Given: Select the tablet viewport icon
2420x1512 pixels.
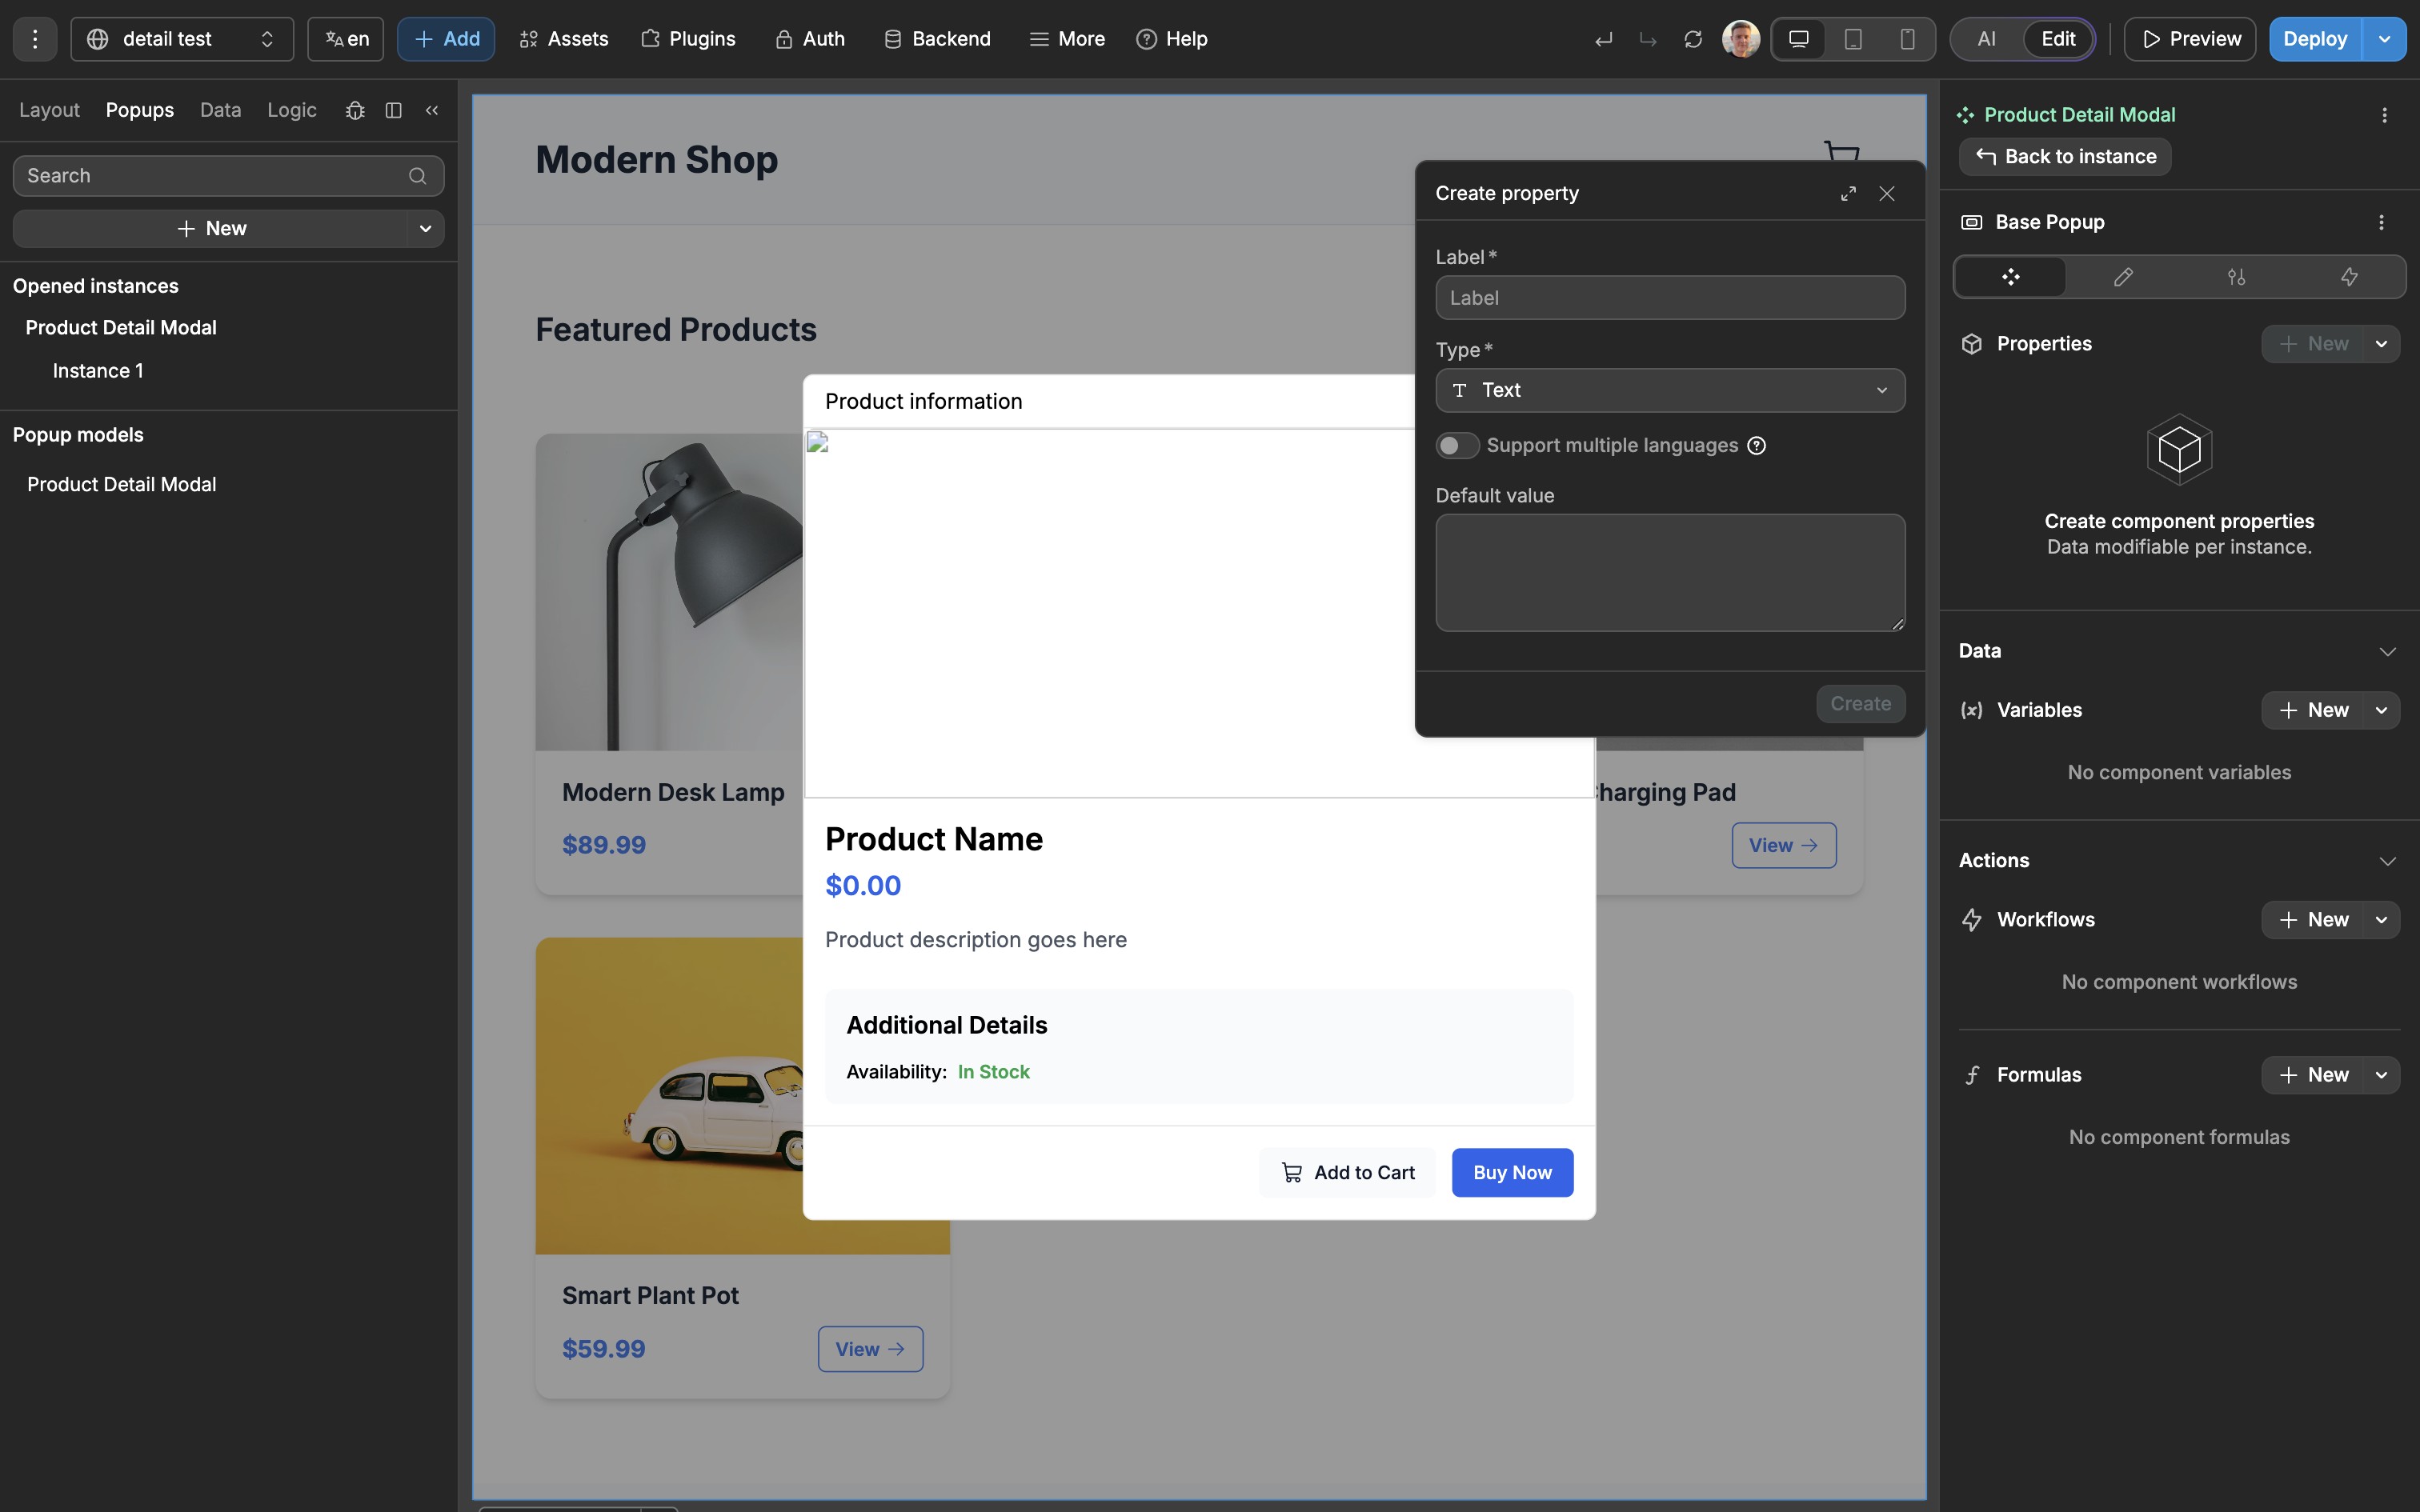Looking at the screenshot, I should pos(1853,39).
